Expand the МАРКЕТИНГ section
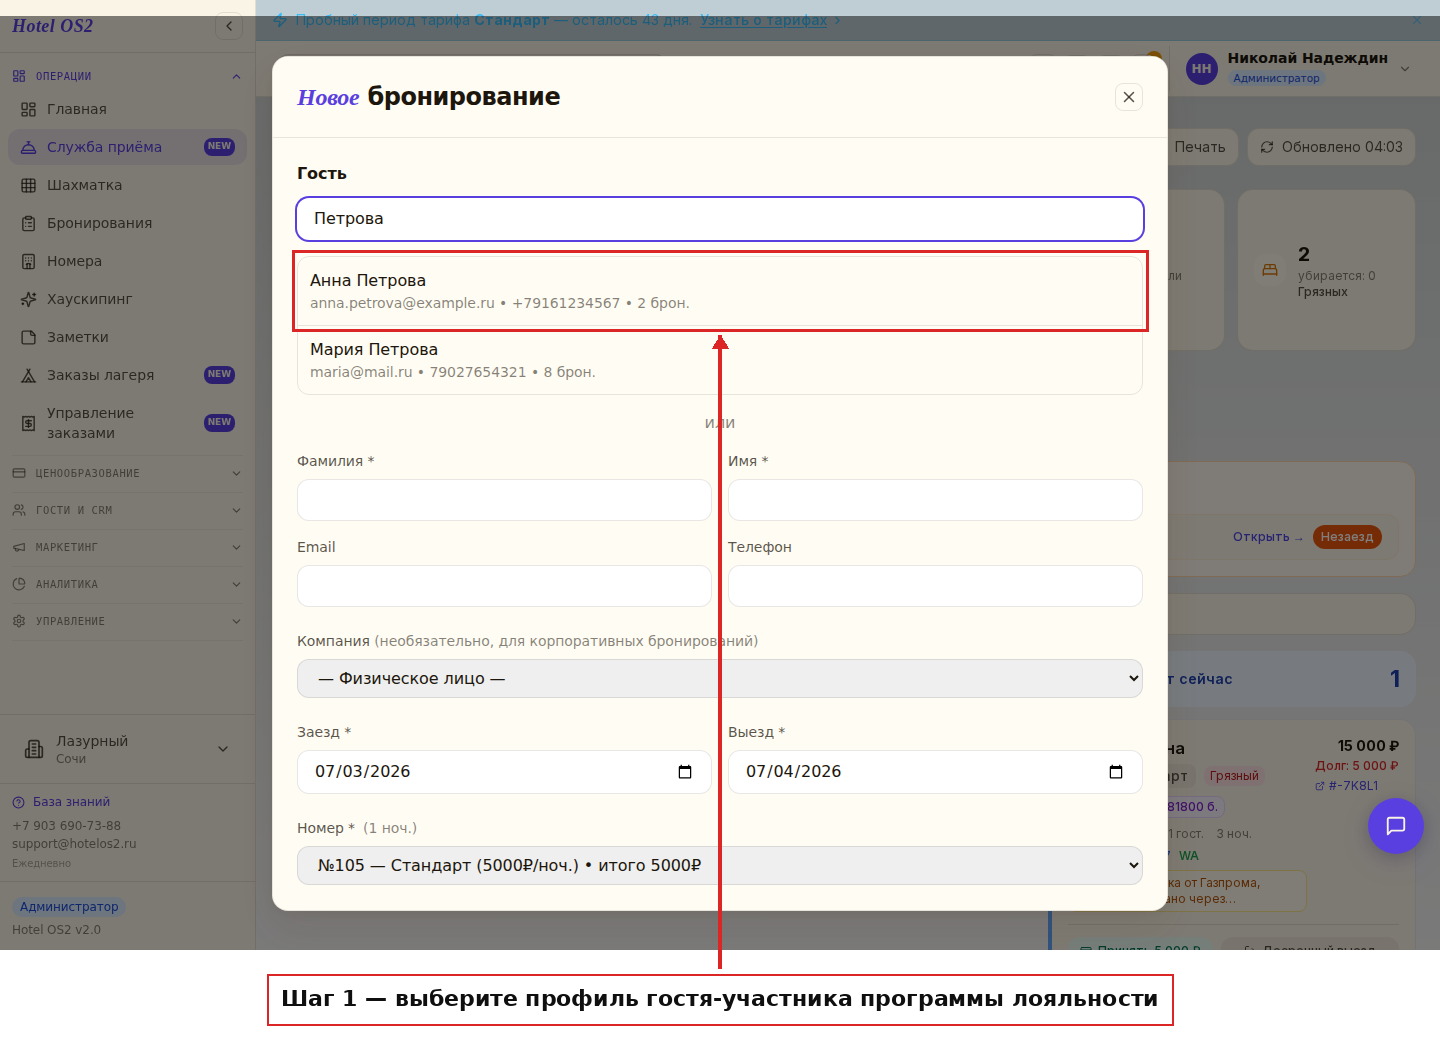Screen dimensions: 1440x1049 tap(127, 547)
